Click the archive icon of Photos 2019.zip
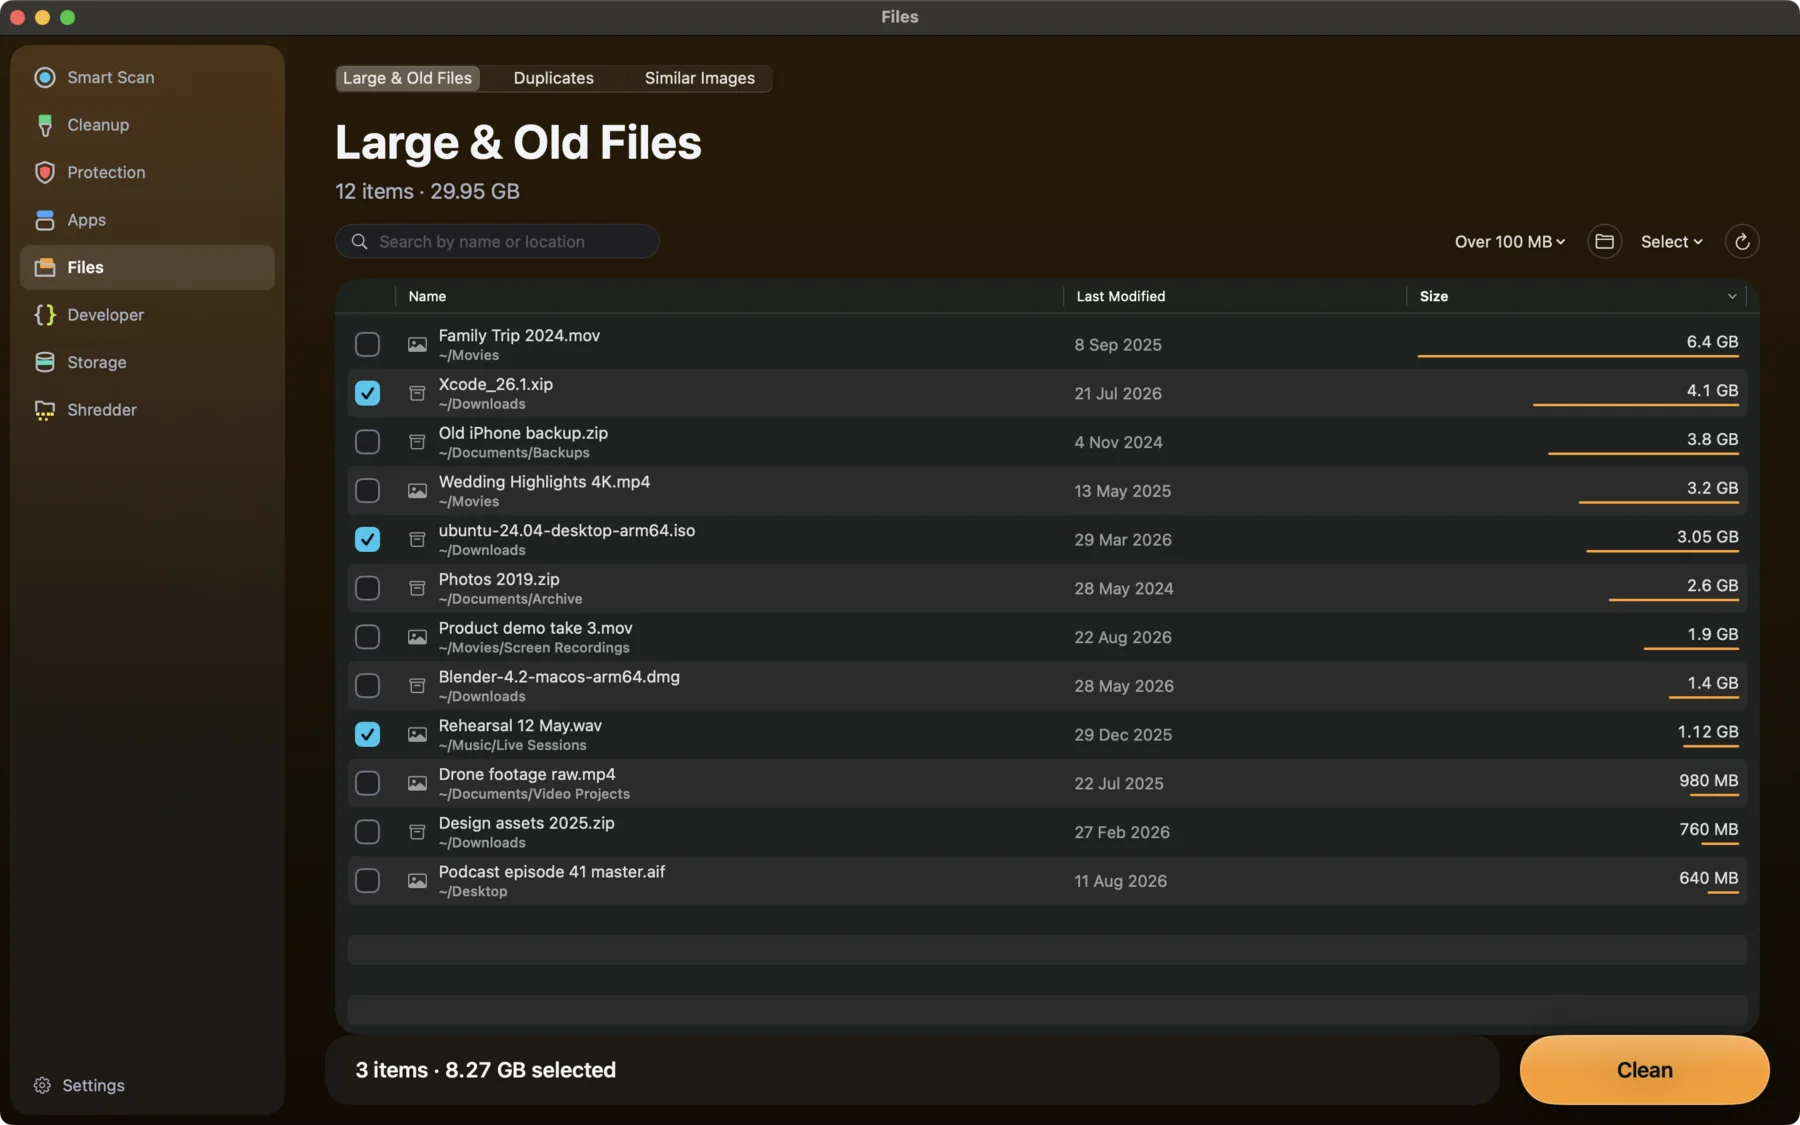 click(x=417, y=588)
